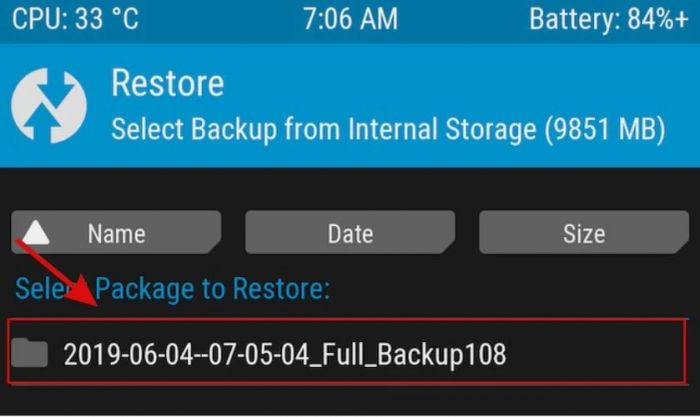Tap the "Battery:" label in status bar
Viewport: 700px width, 417px height.
click(573, 19)
